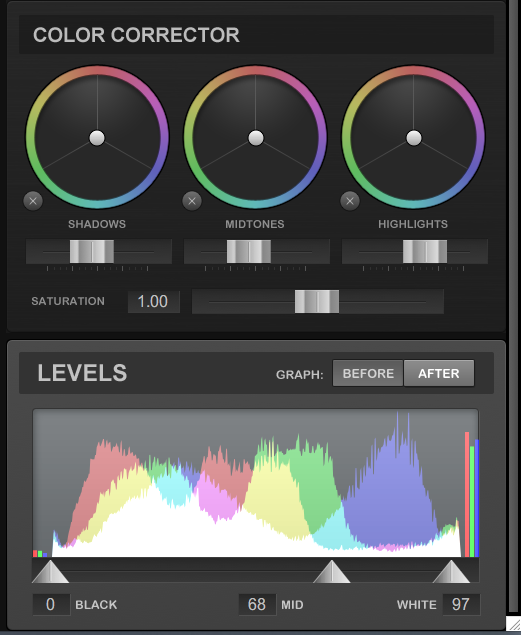
Task: Click the Highlights color wheel center handle
Action: [x=414, y=138]
